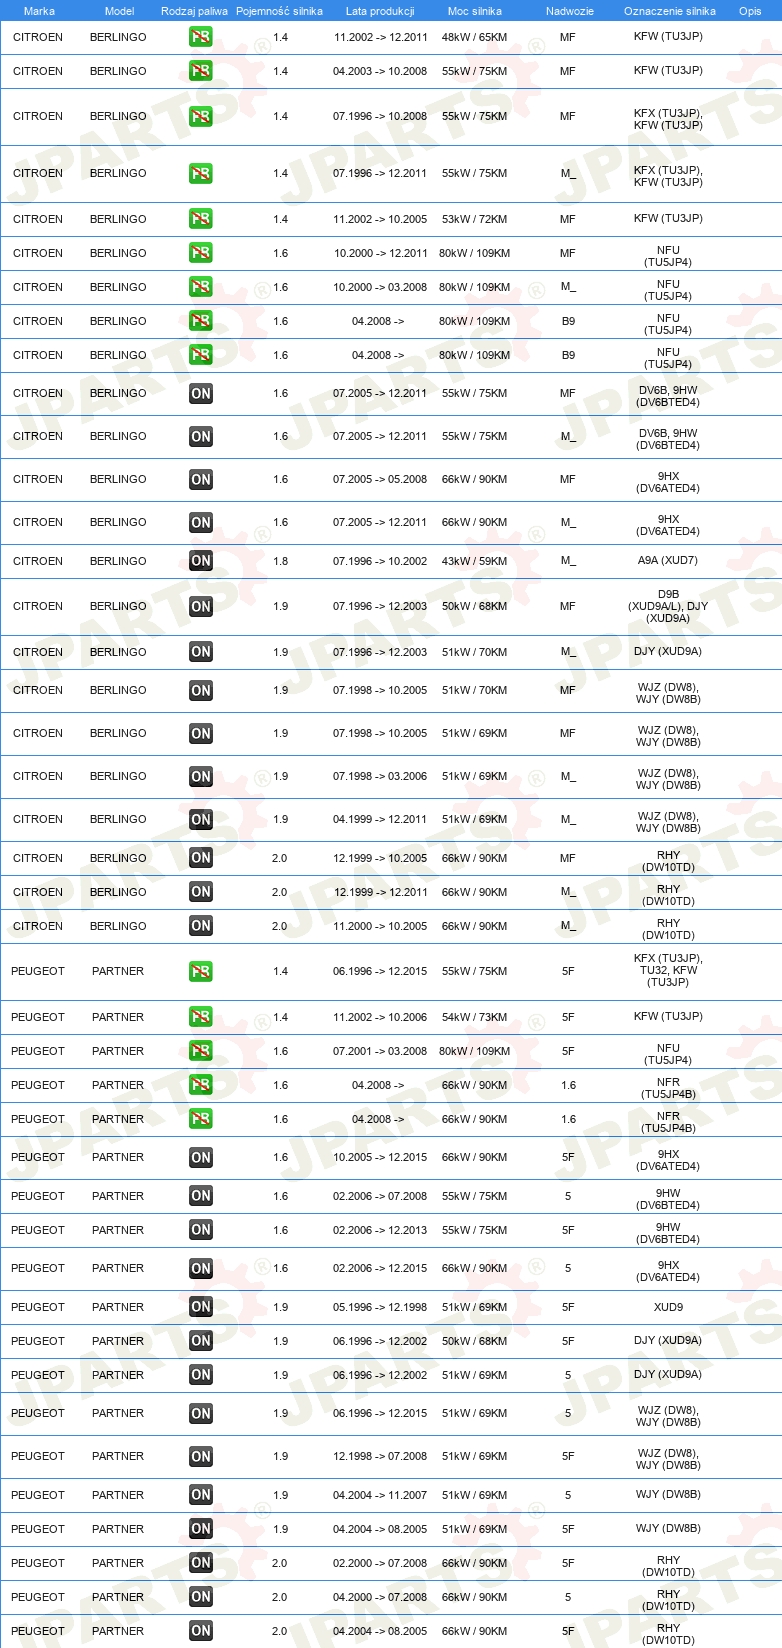Select the ON icon in the 04.1999 -> 12.2011 row
Viewport: 782px width, 1648px height.
click(x=201, y=820)
